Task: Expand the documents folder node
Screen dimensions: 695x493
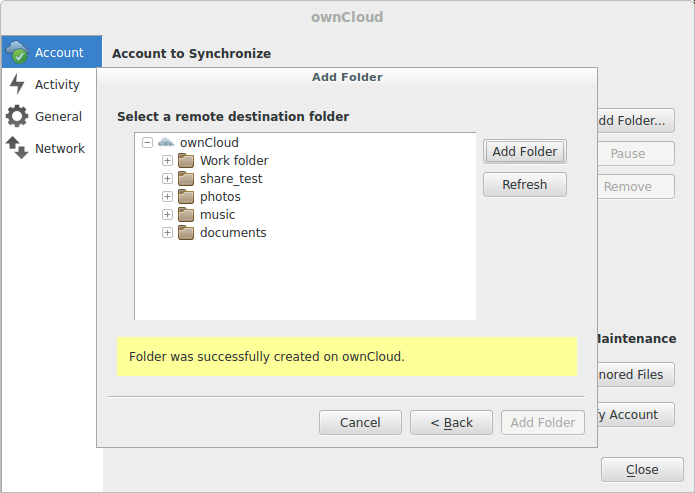Action: [x=167, y=233]
